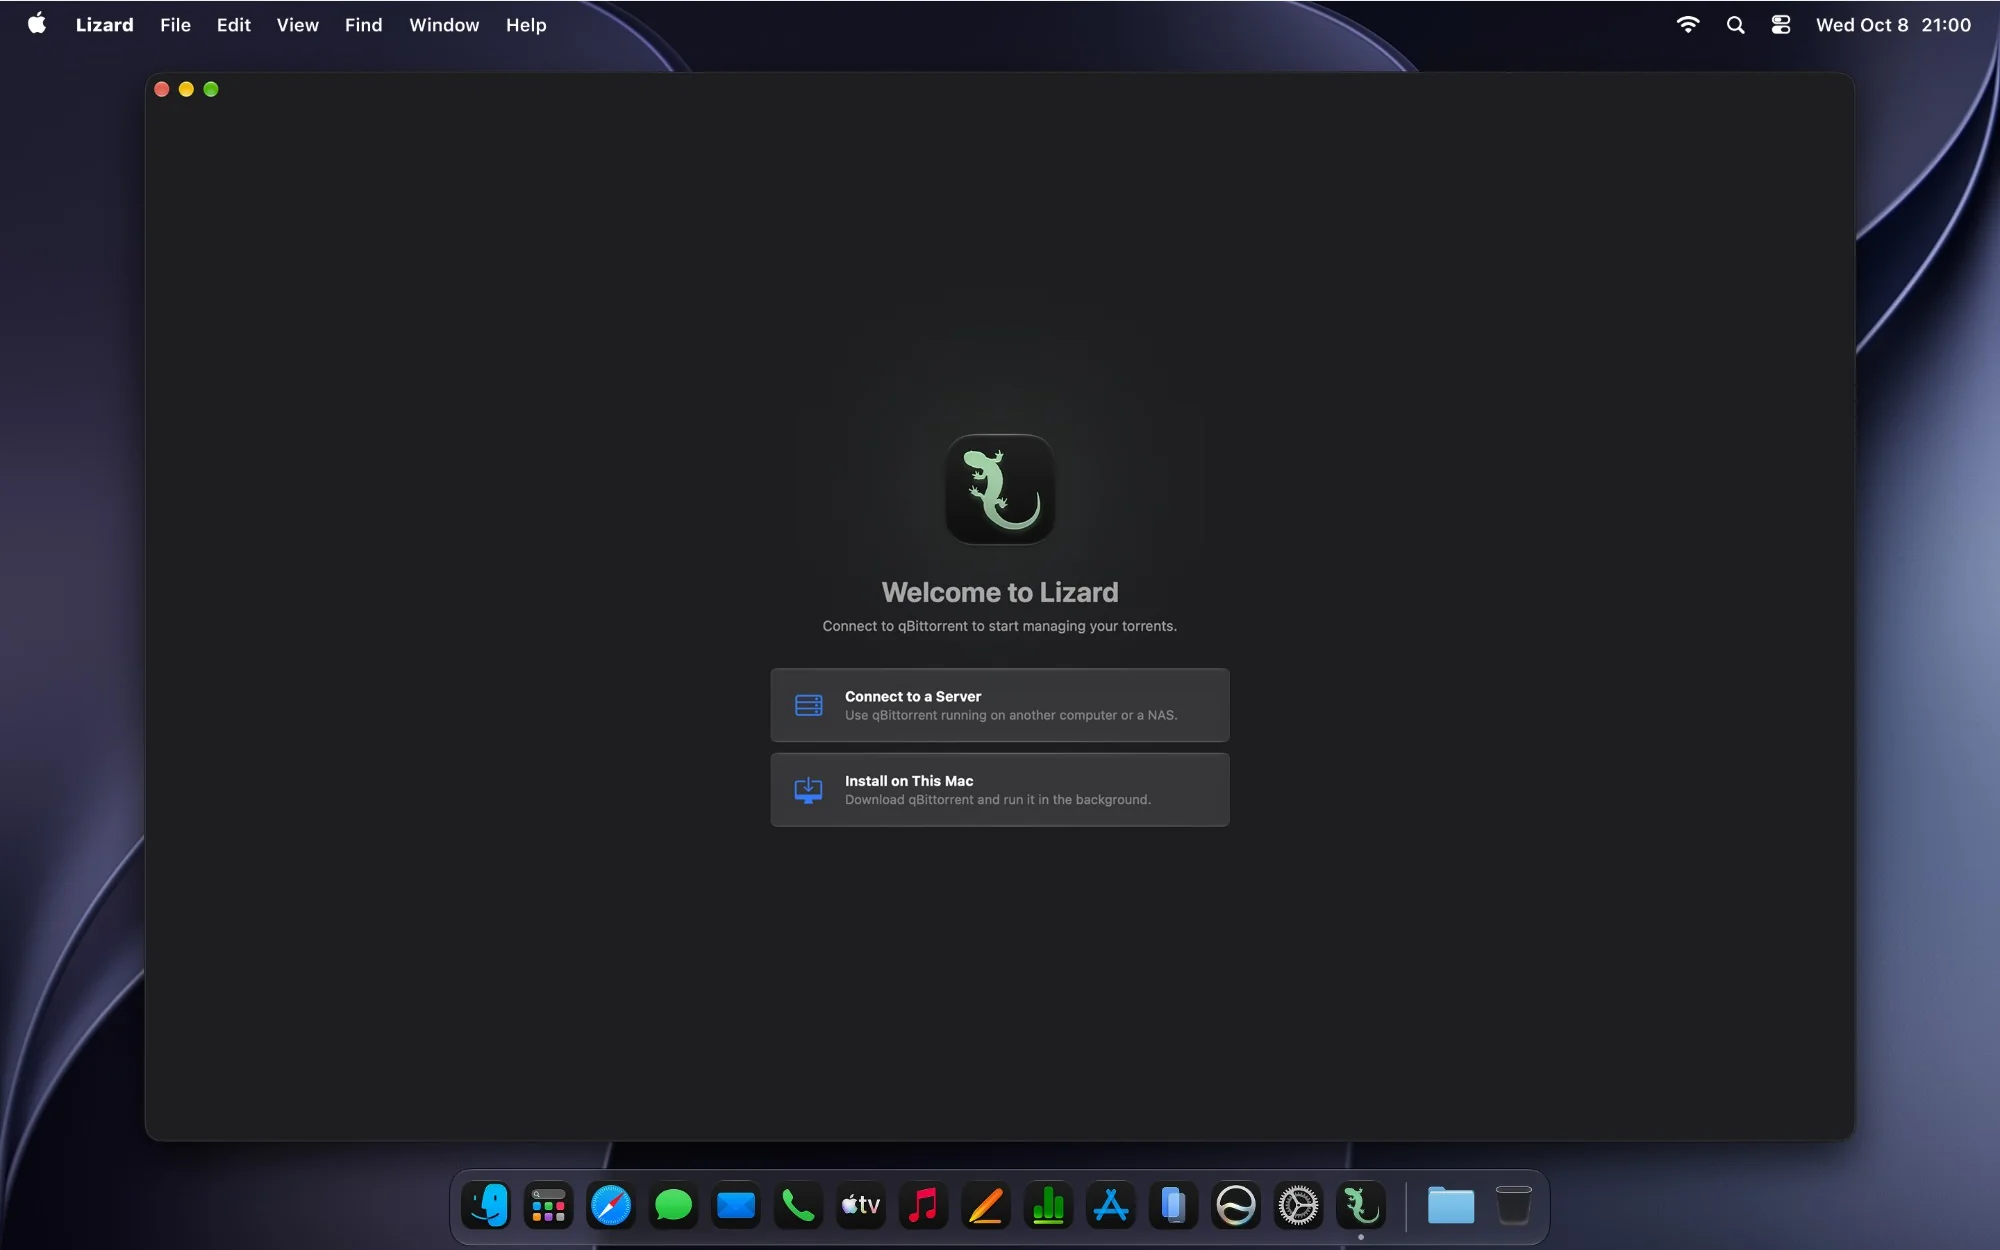Open the Lizard app menu
The width and height of the screenshot is (2000, 1250).
(x=104, y=25)
